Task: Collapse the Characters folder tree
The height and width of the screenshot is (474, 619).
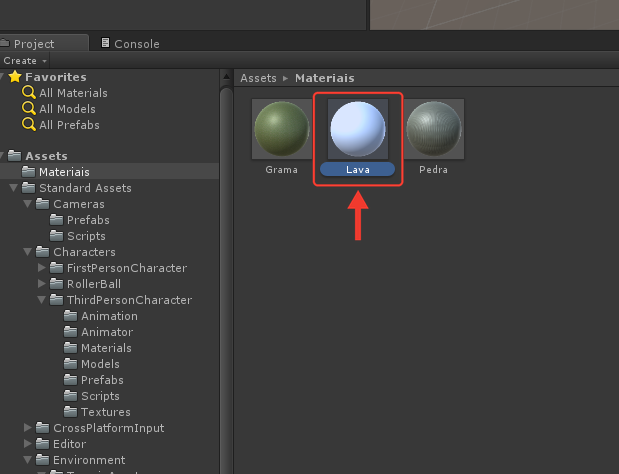Action: coord(28,252)
